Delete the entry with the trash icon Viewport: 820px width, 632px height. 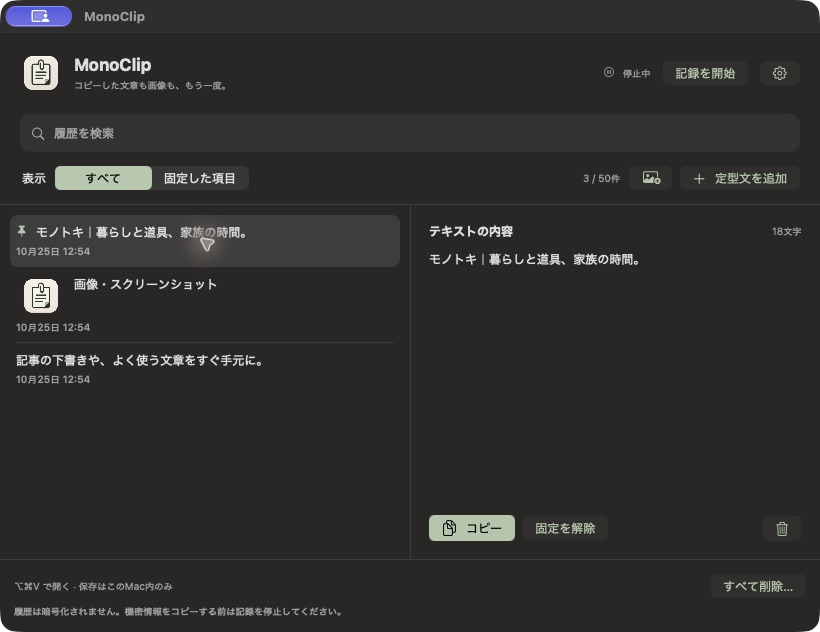(x=782, y=528)
